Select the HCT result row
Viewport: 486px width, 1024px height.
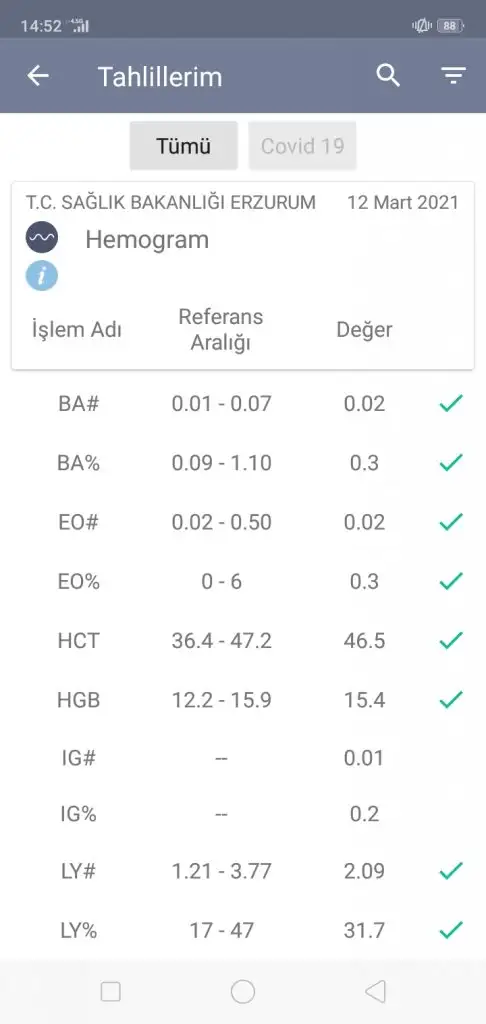pyautogui.click(x=243, y=641)
